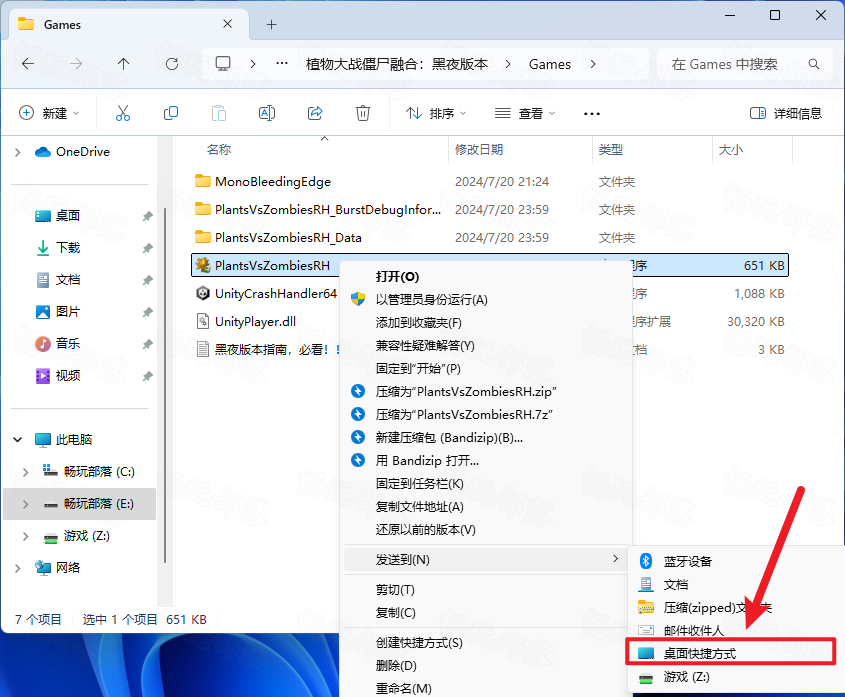Select the PlantsVsZombiesRH_BurstDebugInfor folder row
Viewport: 845px width, 697px height.
489,209
